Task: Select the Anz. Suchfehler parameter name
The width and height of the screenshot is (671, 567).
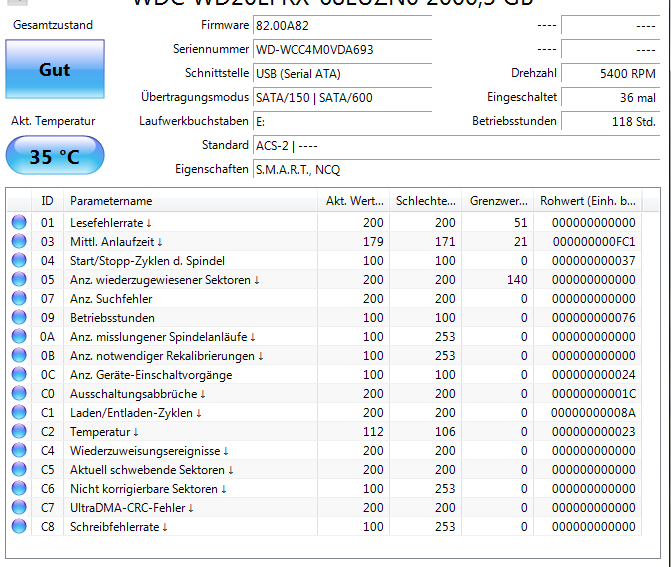Action: tap(111, 299)
